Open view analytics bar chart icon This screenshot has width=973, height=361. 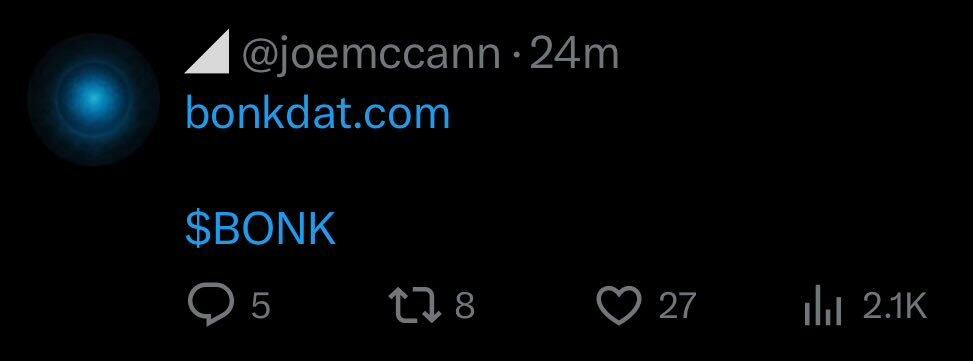tap(822, 305)
